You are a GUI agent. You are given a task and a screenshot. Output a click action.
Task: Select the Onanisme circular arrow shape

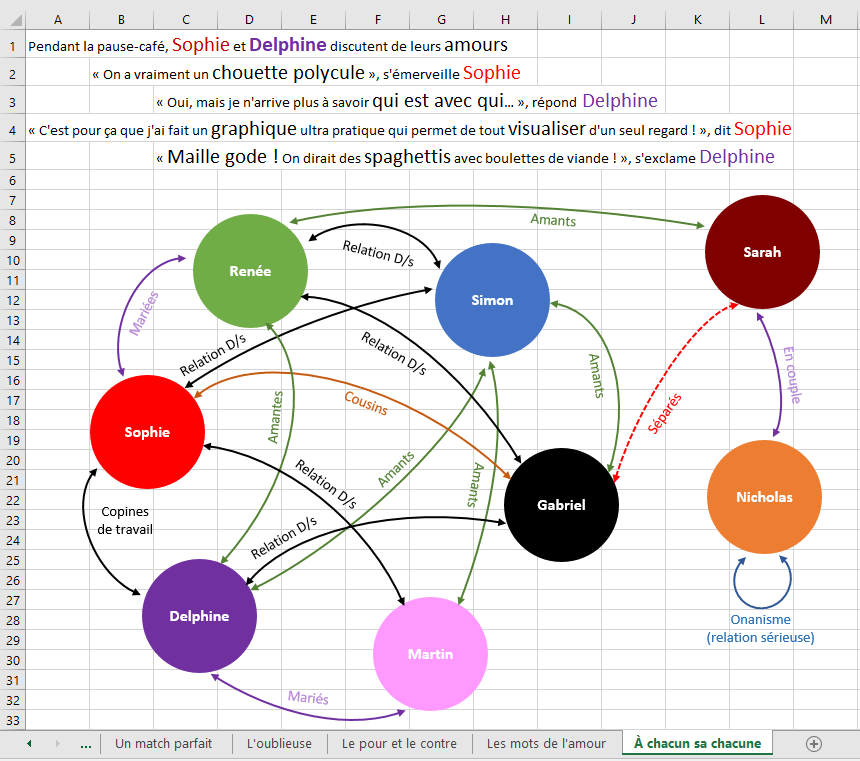(x=763, y=577)
